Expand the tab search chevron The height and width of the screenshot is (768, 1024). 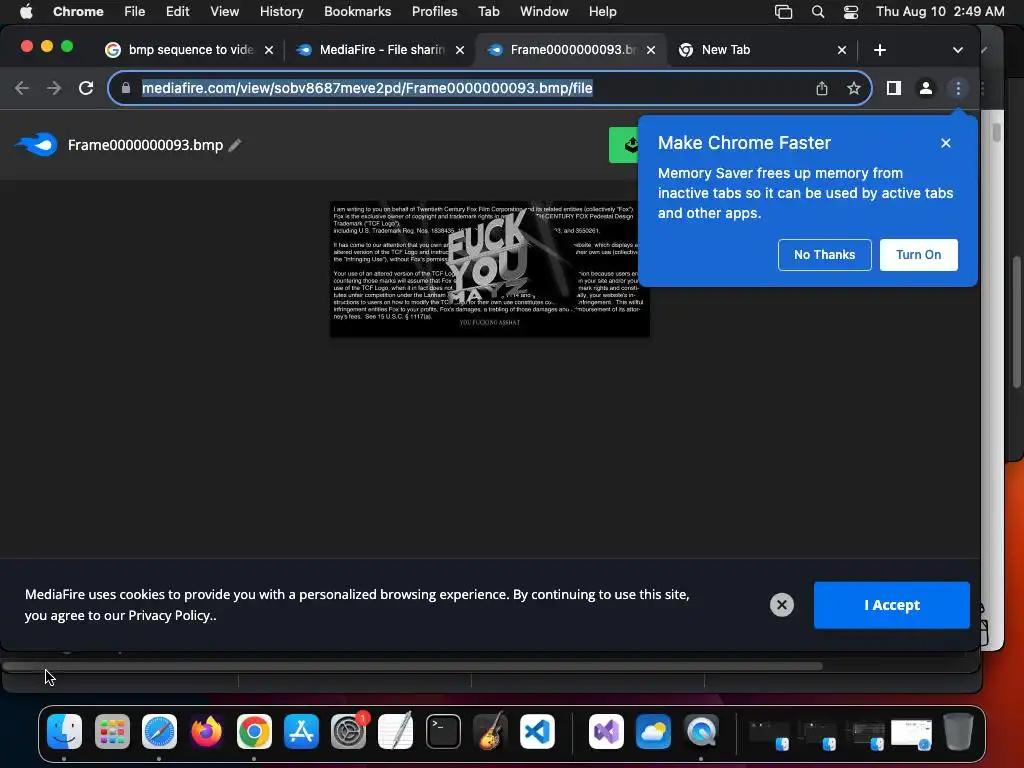[957, 50]
